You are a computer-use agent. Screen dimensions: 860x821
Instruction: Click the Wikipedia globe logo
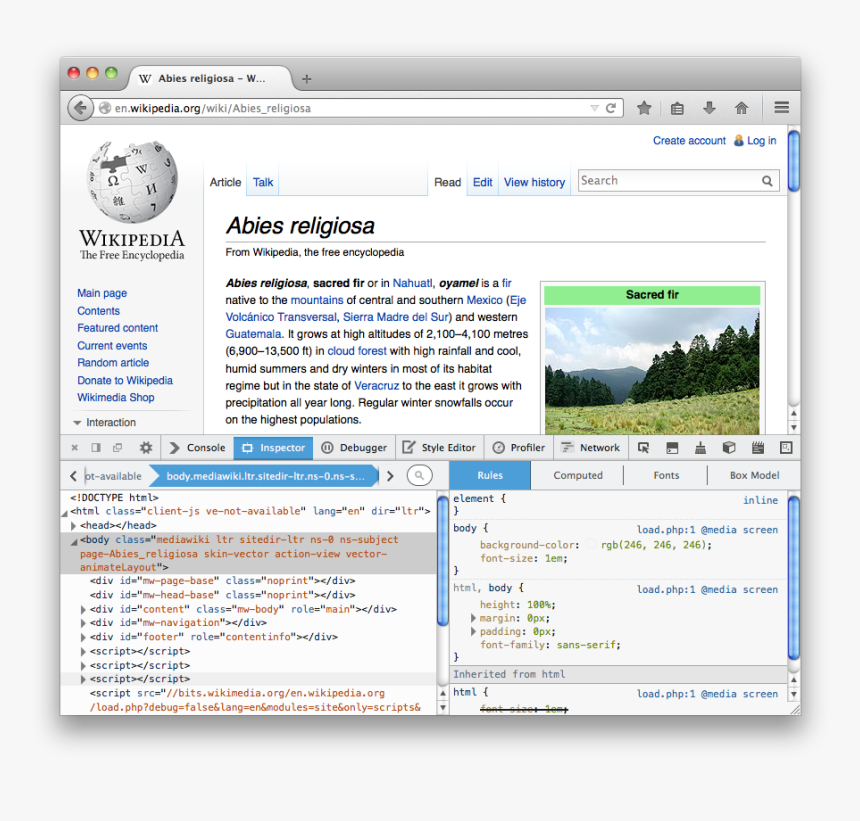tap(132, 182)
